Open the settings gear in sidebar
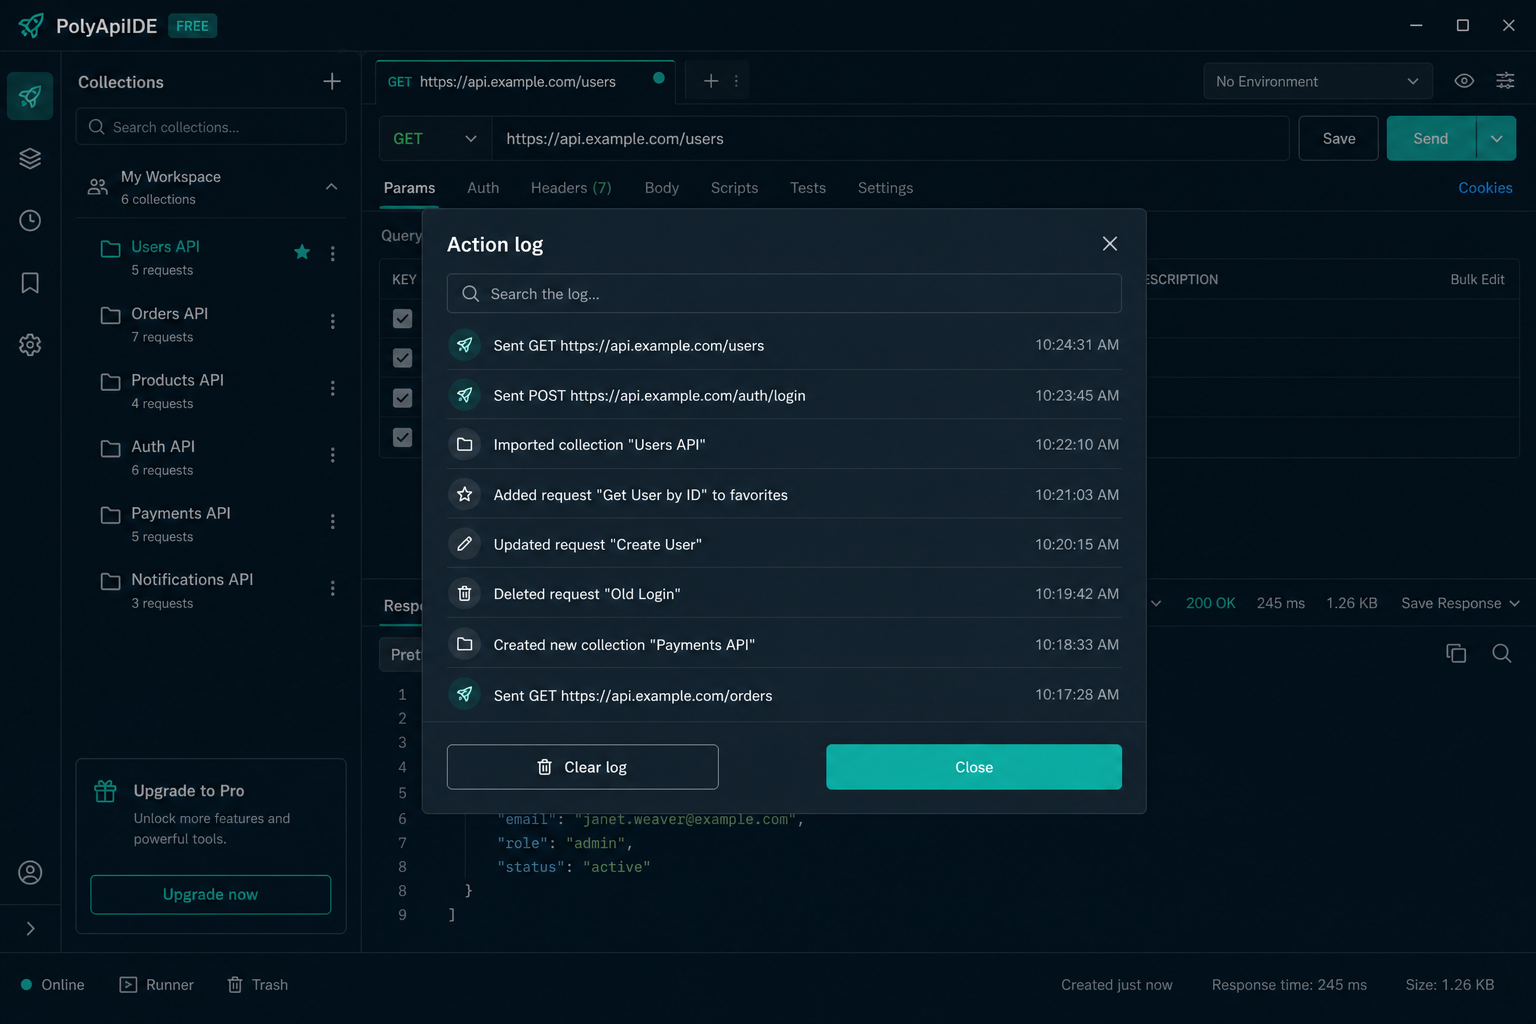The height and width of the screenshot is (1024, 1536). [x=30, y=345]
